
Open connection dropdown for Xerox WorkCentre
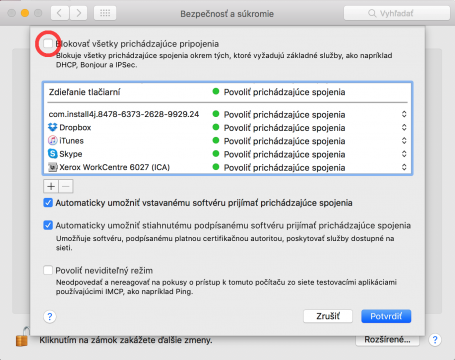(x=404, y=167)
